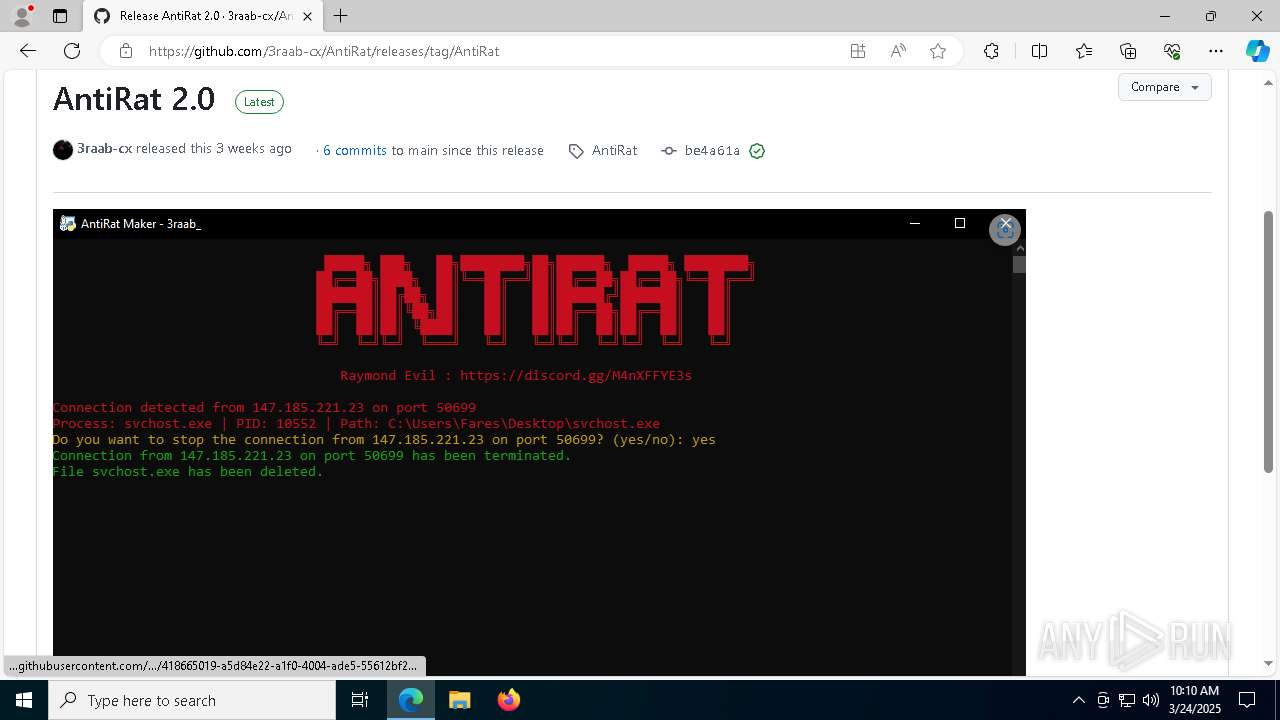This screenshot has width=1280, height=720.
Task: Open commit be4a61a link
Action: (x=712, y=151)
